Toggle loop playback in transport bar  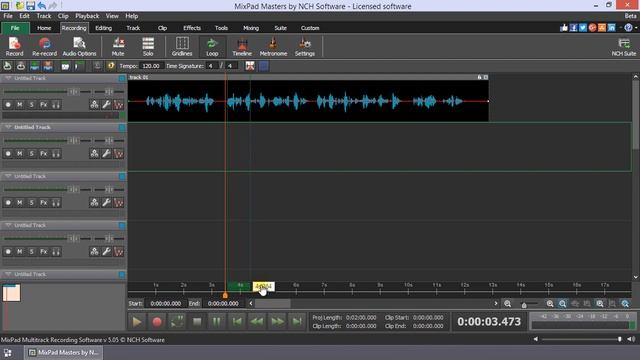pyautogui.click(x=177, y=322)
